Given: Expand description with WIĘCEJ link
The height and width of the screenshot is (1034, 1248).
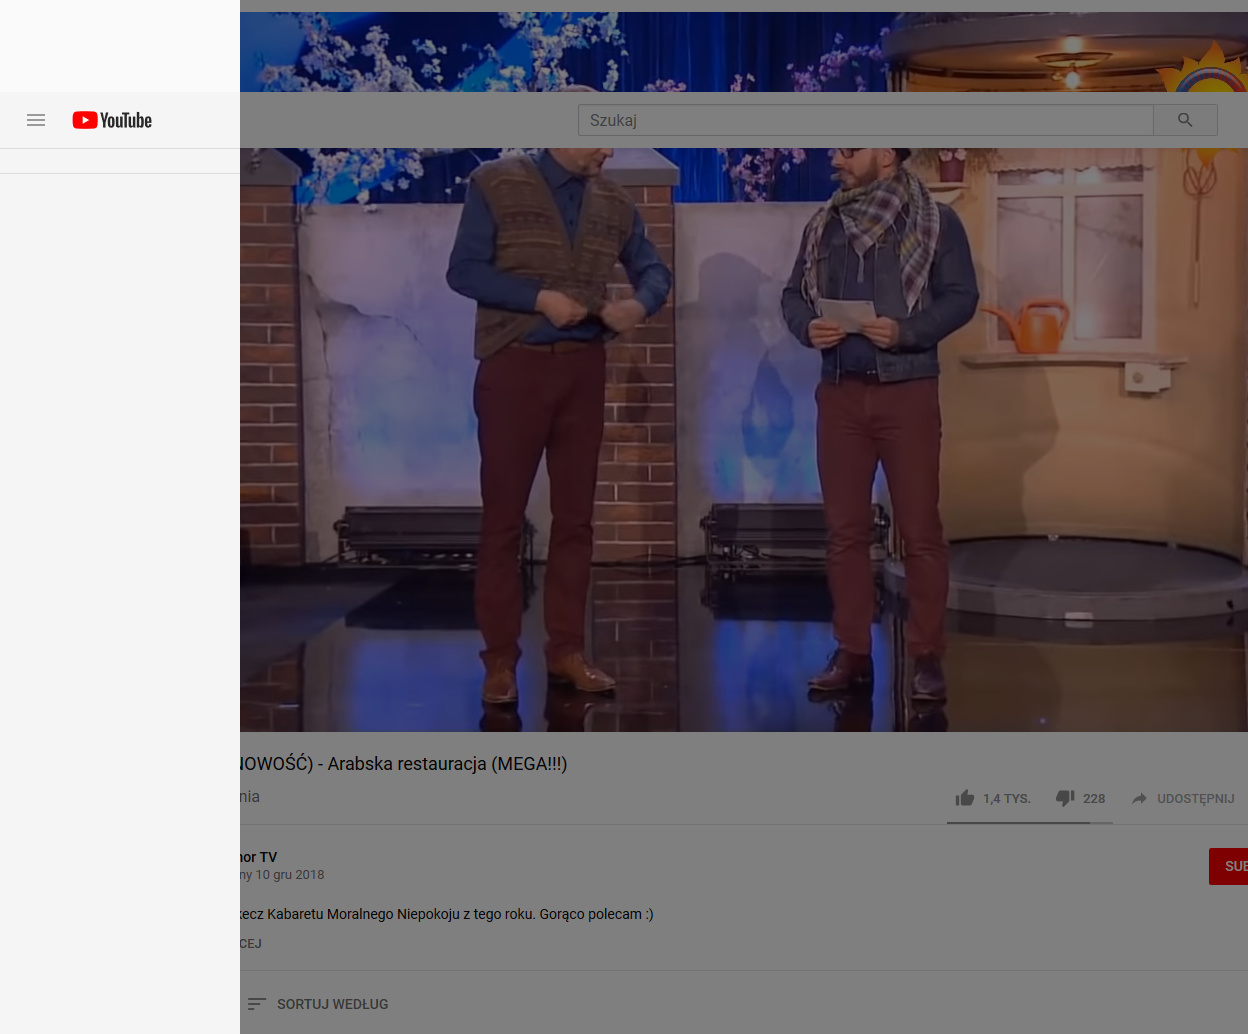Looking at the screenshot, I should coord(251,944).
